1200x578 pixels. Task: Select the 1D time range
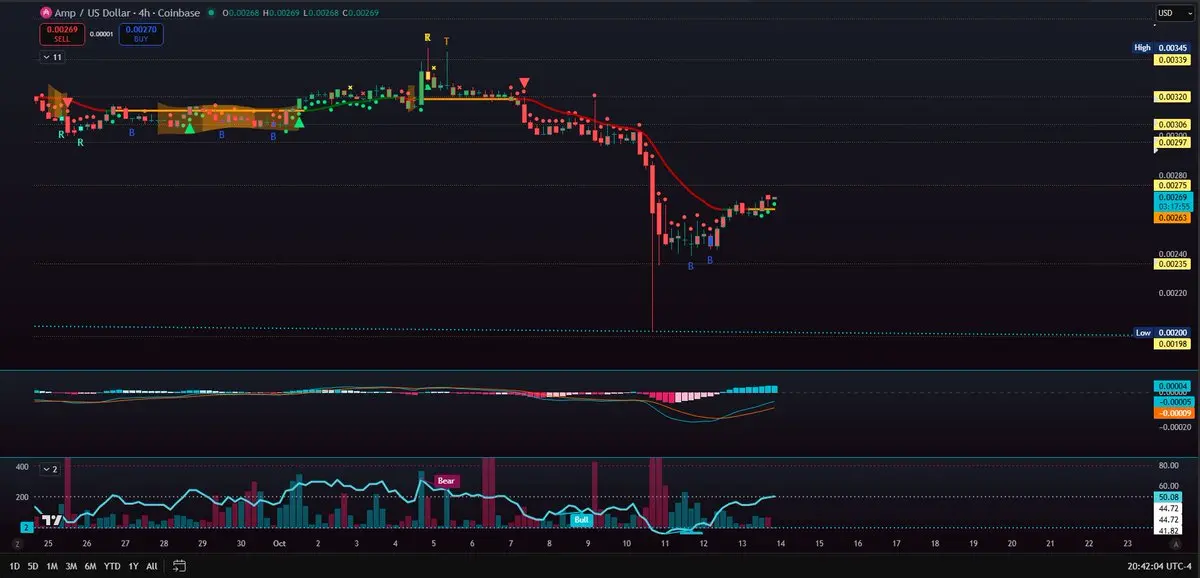[17, 566]
